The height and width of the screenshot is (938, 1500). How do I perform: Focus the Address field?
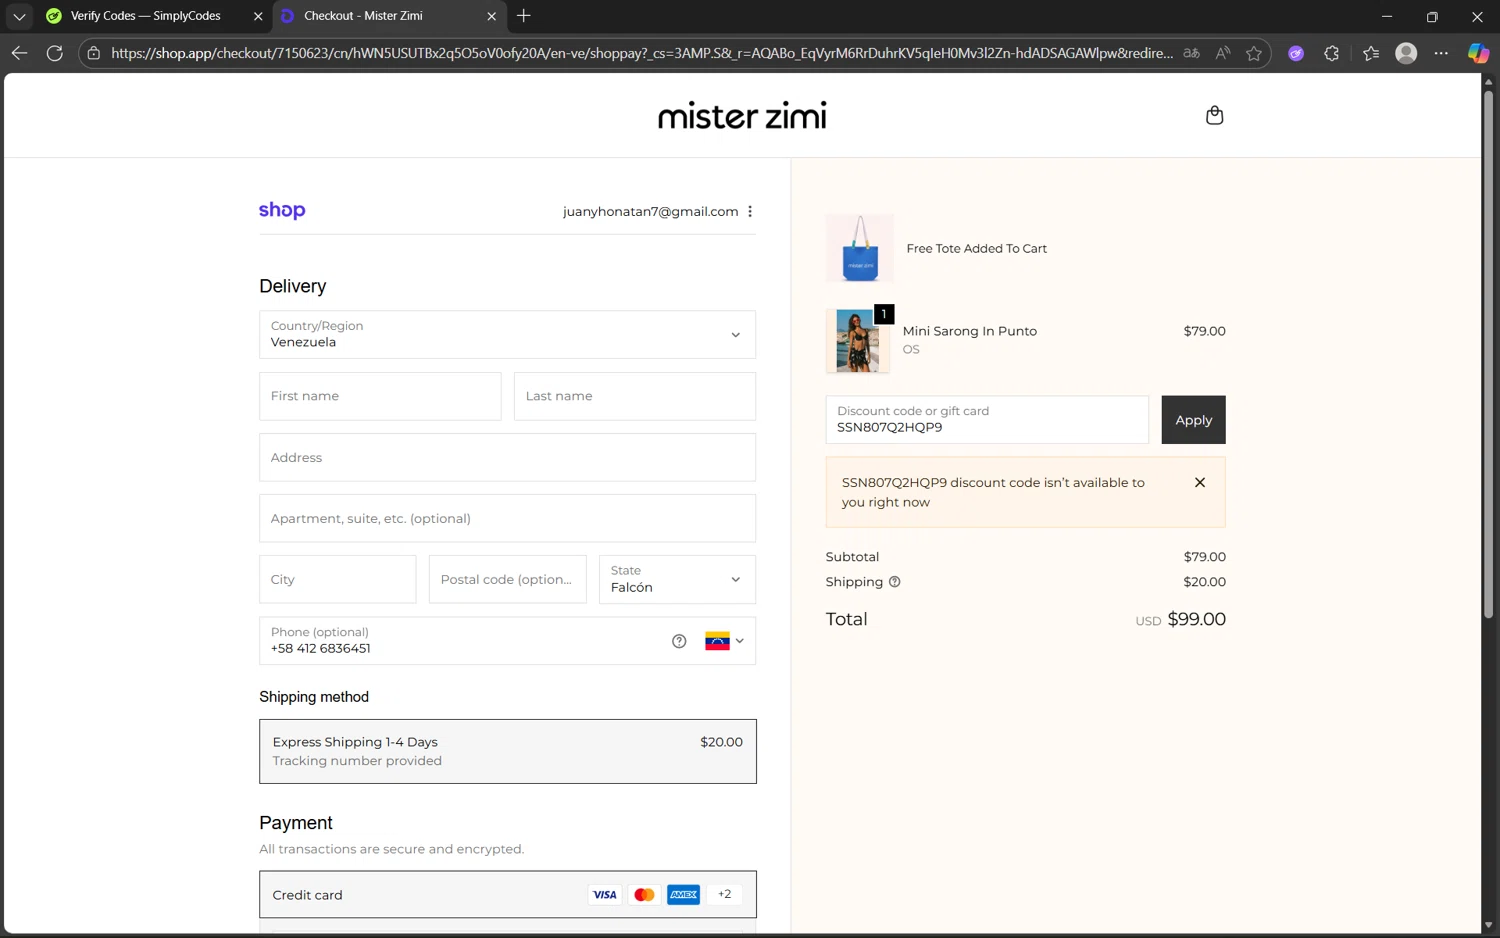pos(507,457)
